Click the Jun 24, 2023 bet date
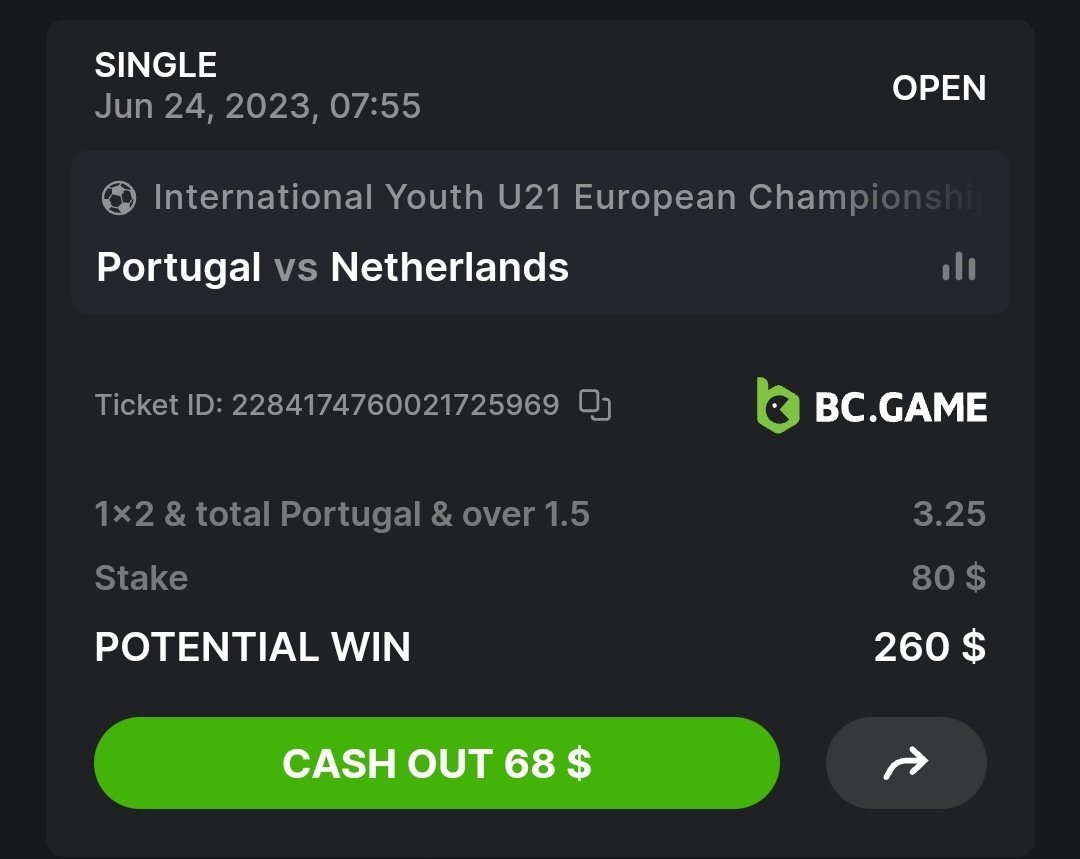Image resolution: width=1080 pixels, height=859 pixels. pyautogui.click(x=257, y=106)
